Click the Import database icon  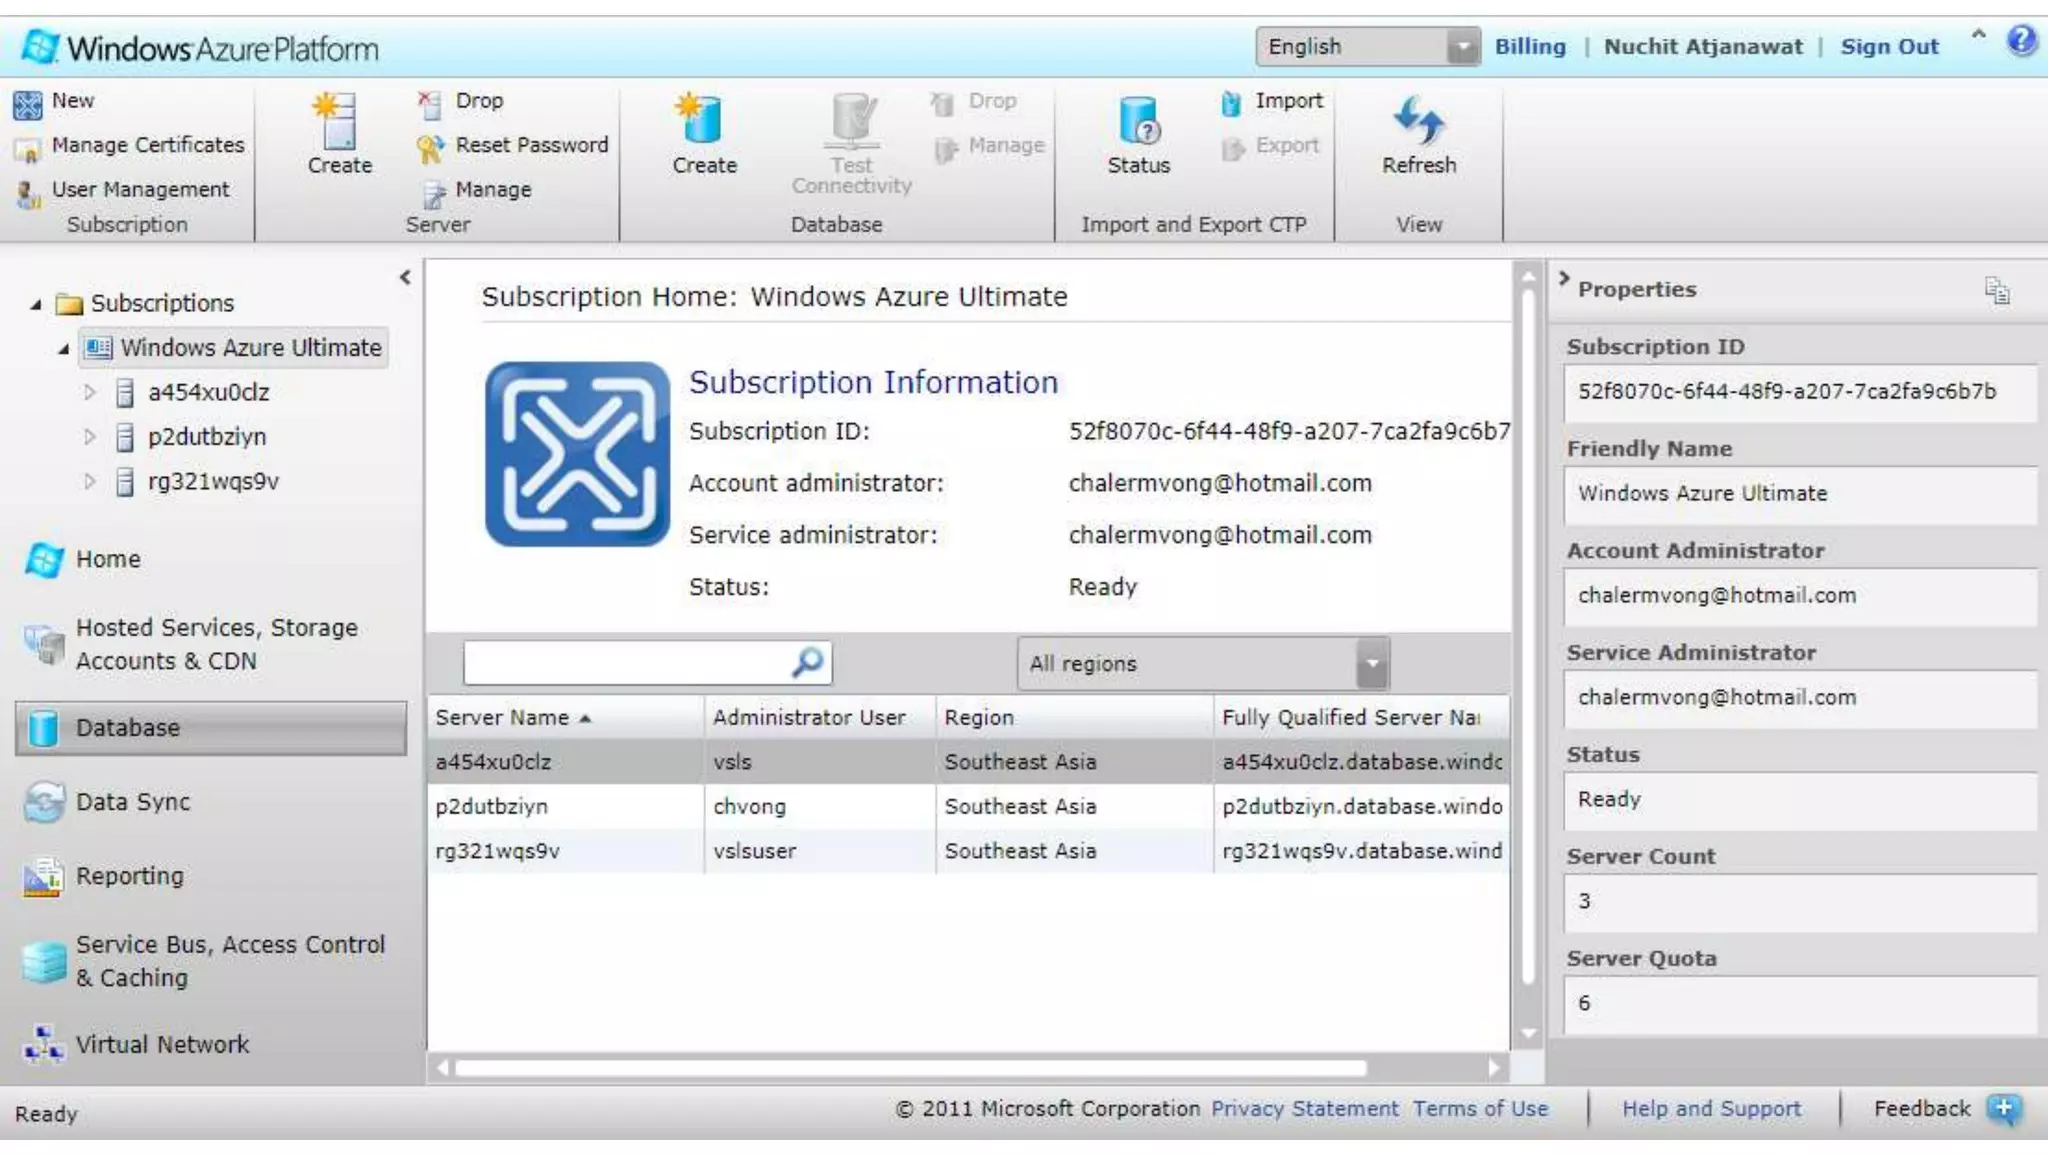(1232, 102)
